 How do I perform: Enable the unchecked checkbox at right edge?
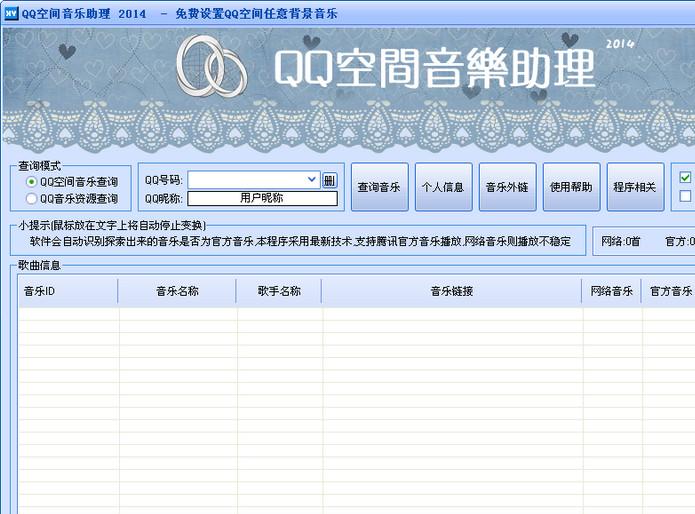click(685, 196)
